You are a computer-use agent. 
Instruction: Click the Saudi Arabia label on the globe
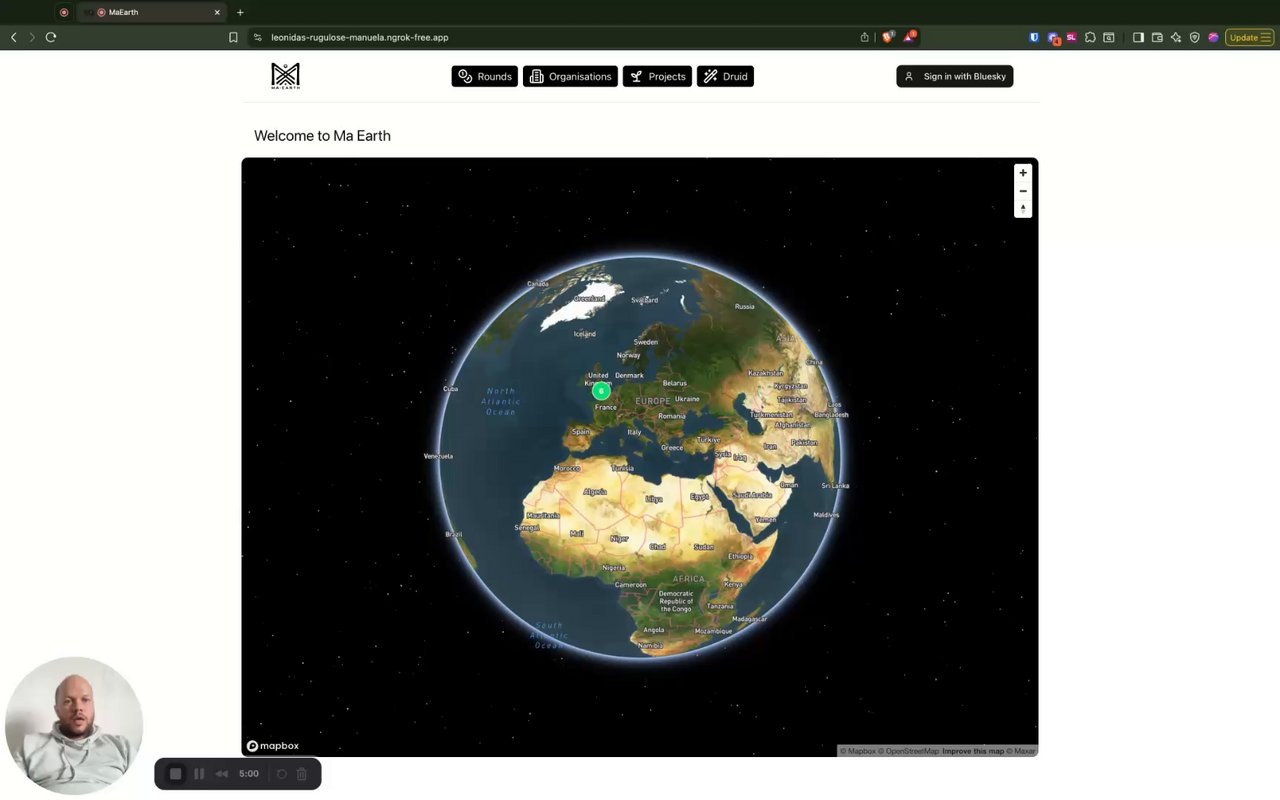tap(752, 495)
